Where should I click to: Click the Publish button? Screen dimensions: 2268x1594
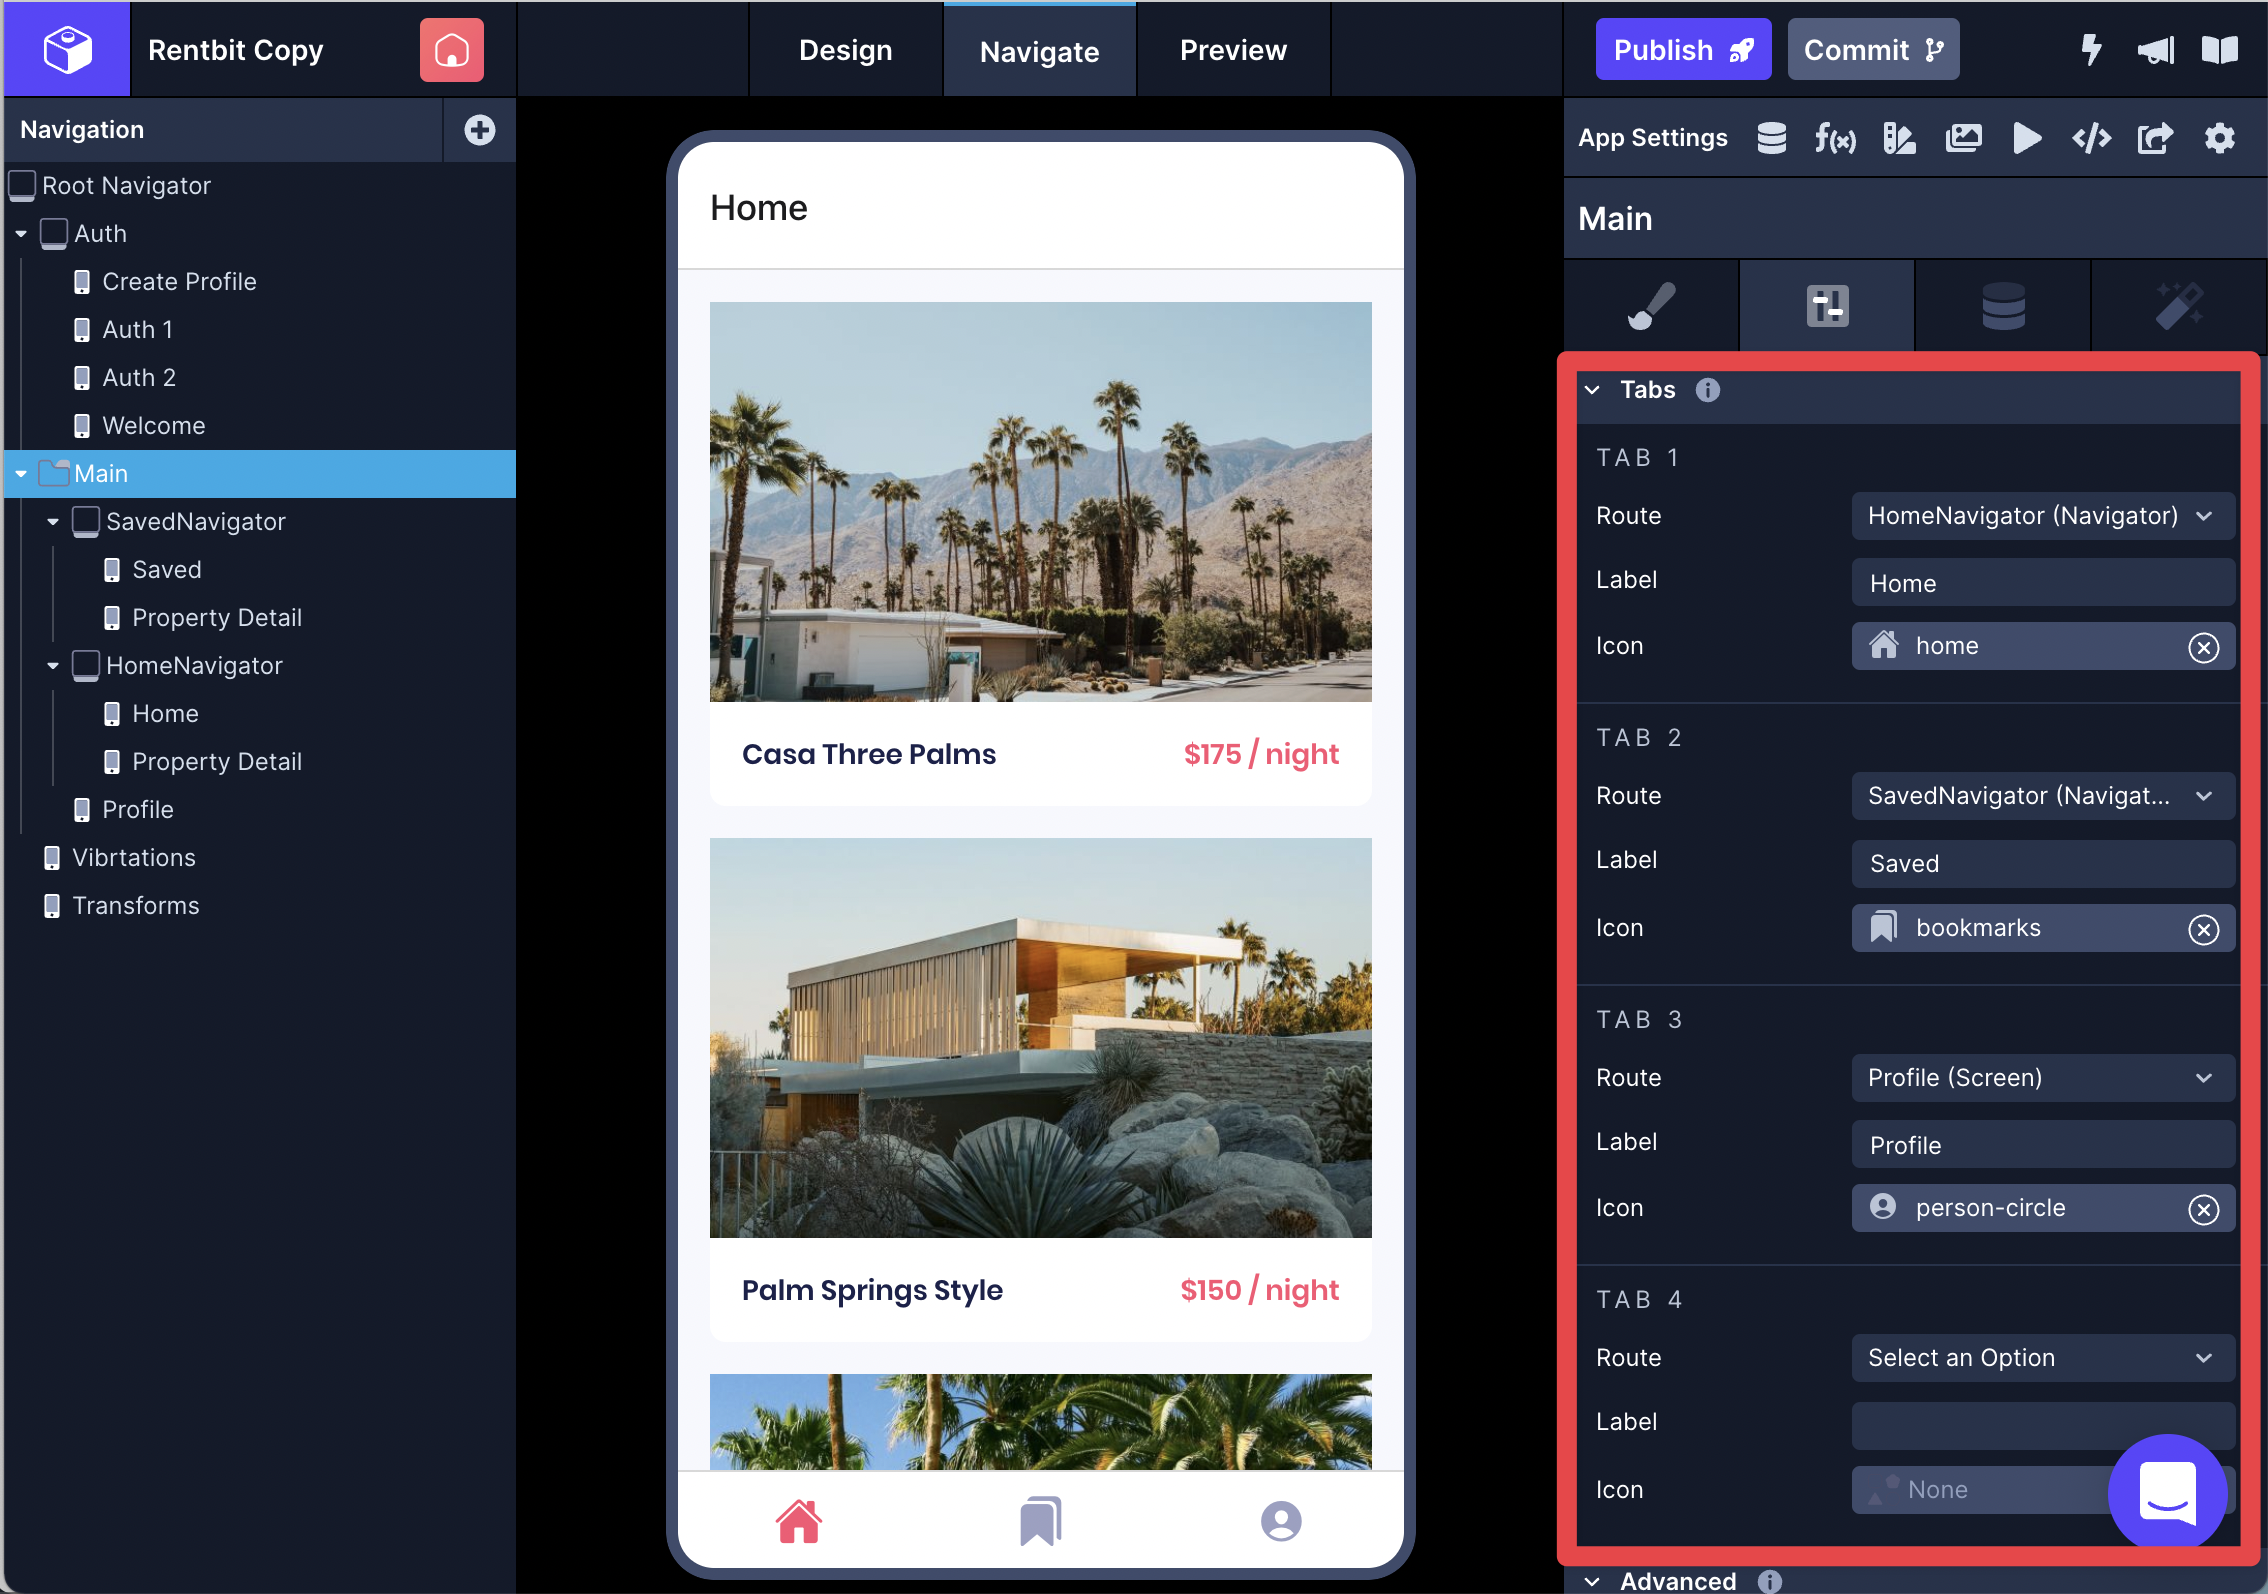(x=1682, y=50)
